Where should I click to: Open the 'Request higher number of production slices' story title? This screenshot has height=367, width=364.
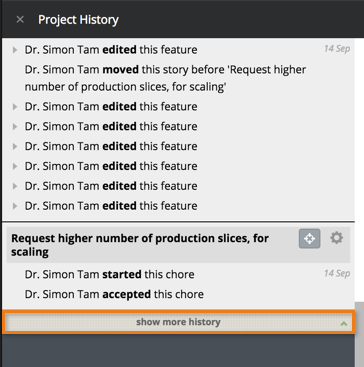click(x=140, y=245)
